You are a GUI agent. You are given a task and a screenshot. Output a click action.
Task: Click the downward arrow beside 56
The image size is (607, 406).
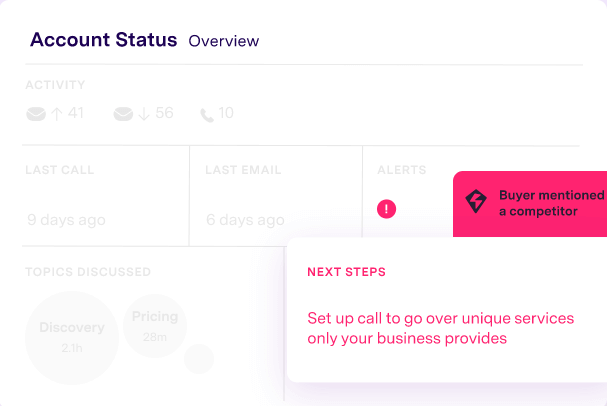tap(144, 114)
